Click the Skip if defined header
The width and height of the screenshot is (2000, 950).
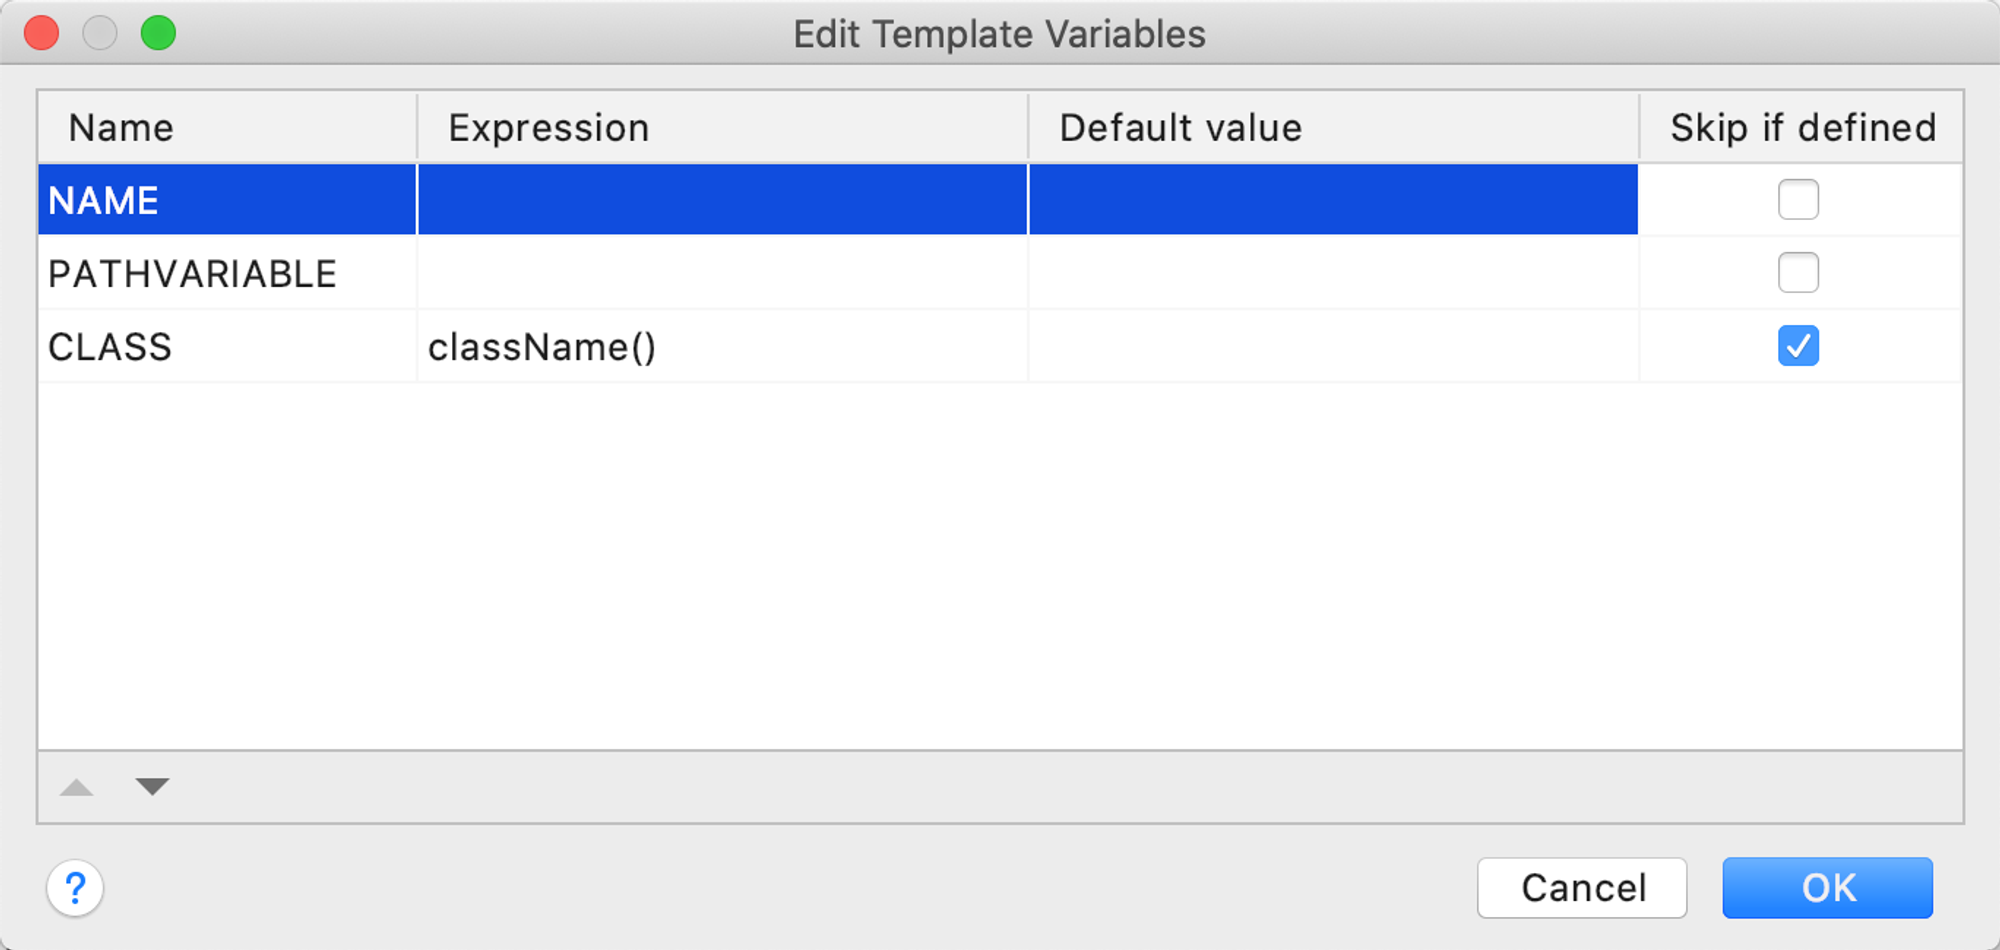(1802, 127)
